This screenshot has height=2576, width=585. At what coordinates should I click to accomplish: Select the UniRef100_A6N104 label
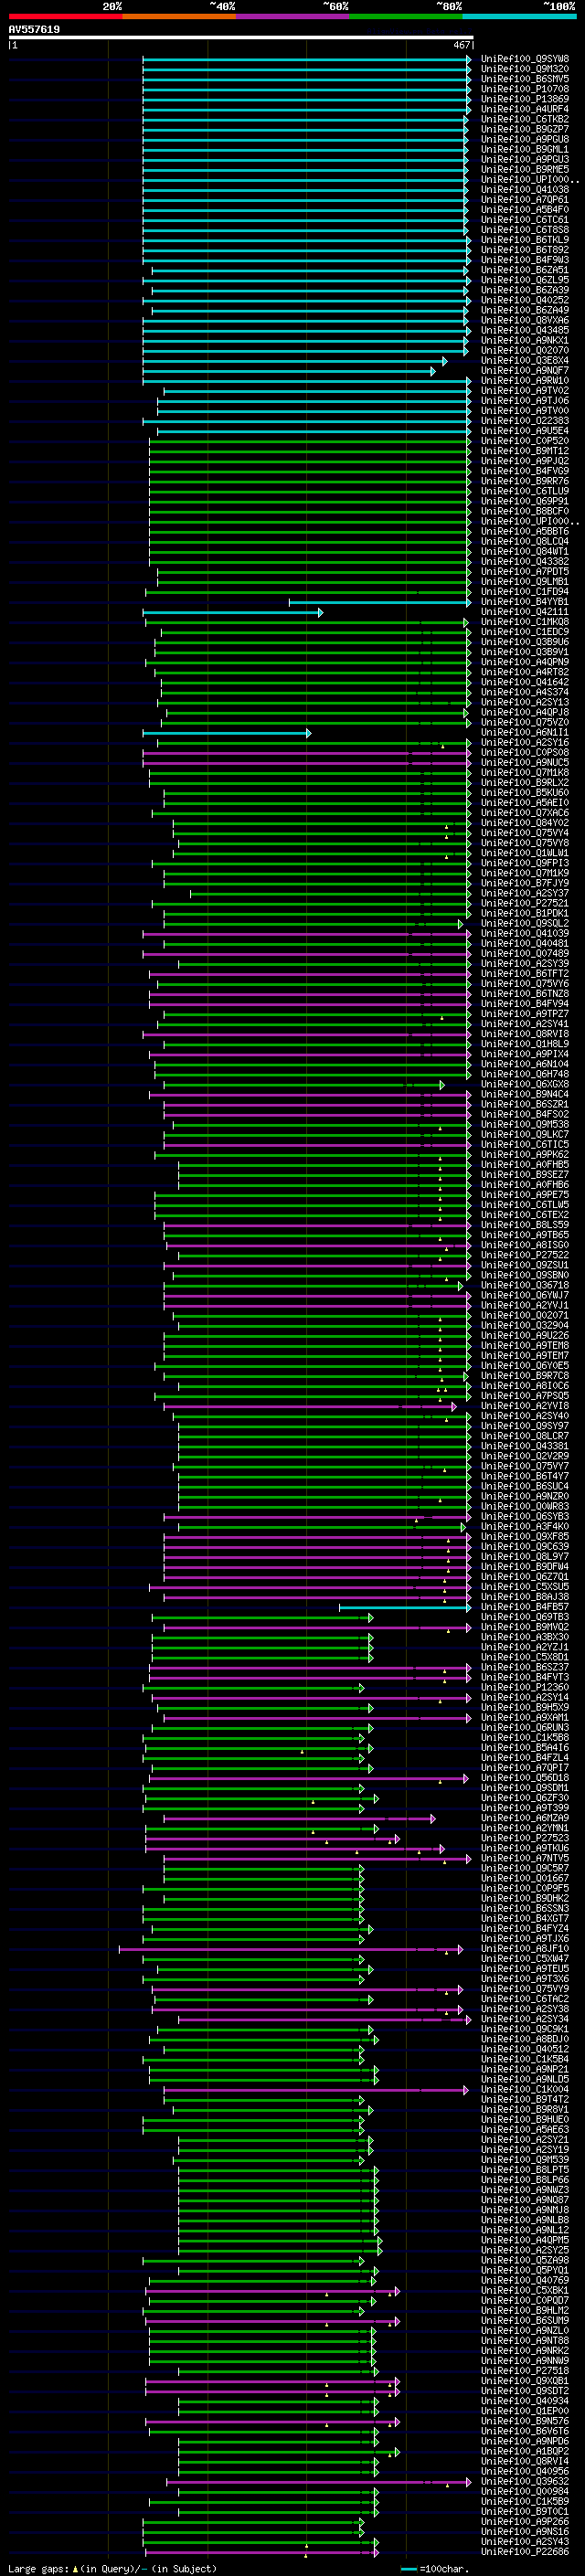pos(525,1064)
